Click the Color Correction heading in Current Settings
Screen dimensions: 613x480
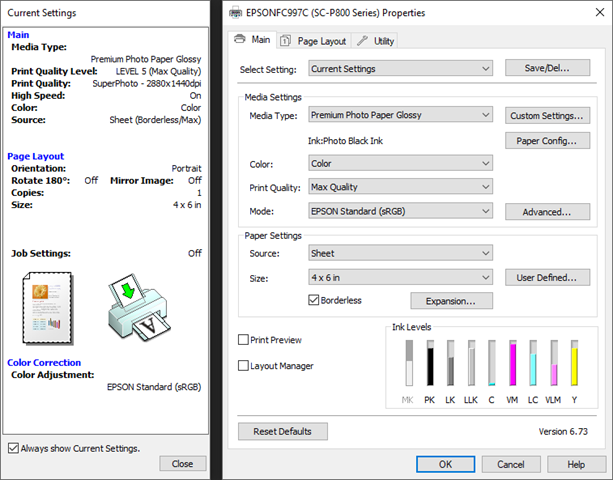(44, 362)
